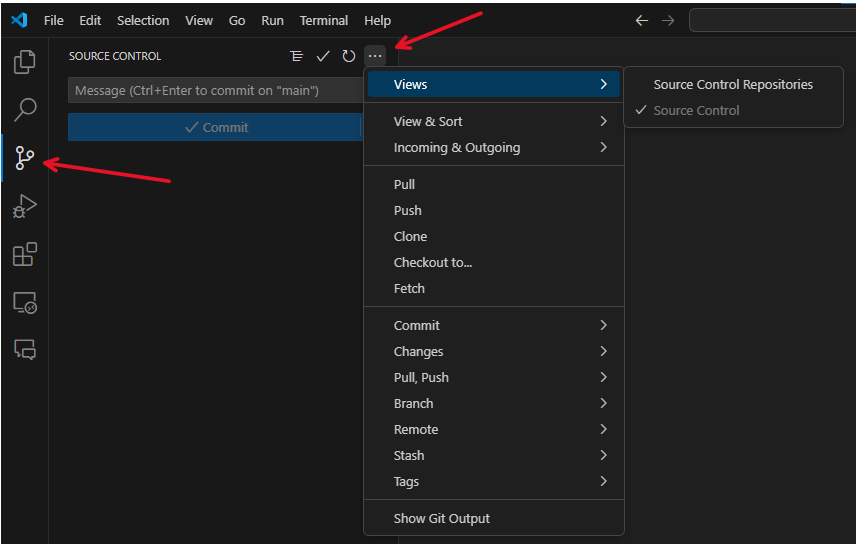Open Remote Explorer in activity bar

coord(25,303)
